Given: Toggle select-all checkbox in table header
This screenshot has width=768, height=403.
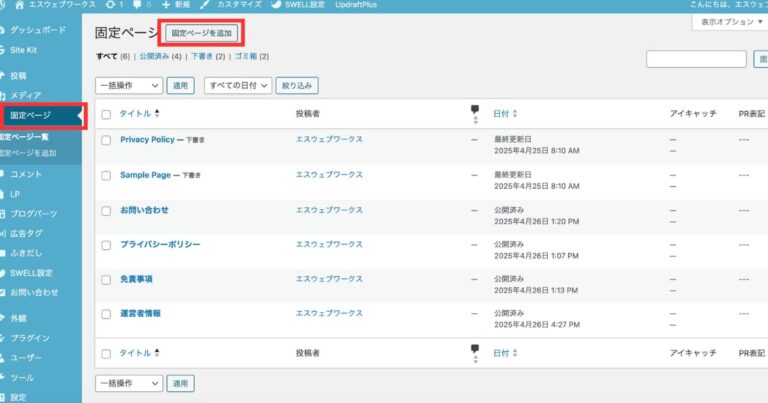Looking at the screenshot, I should (106, 114).
